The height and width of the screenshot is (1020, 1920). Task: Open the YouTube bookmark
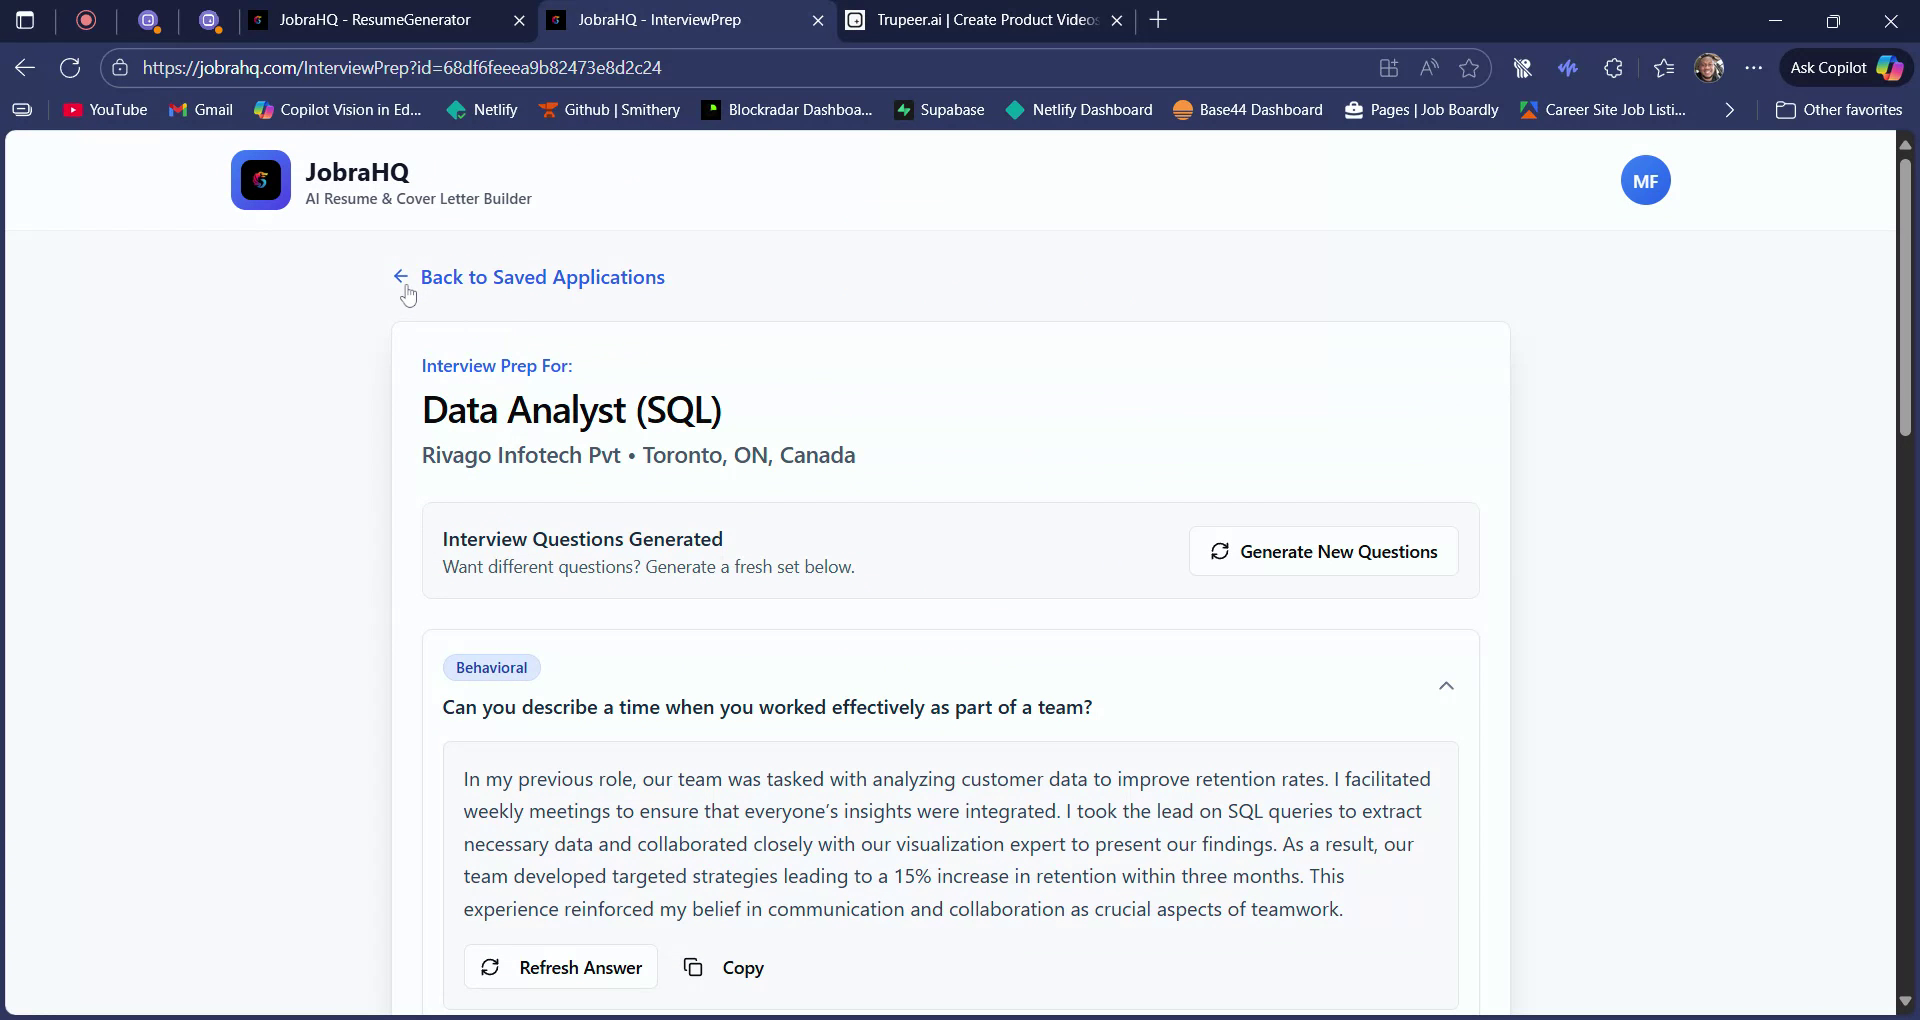point(104,110)
